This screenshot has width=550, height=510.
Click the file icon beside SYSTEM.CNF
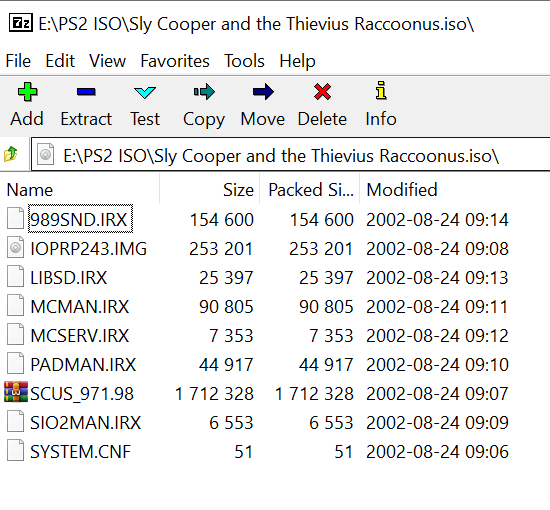15,451
